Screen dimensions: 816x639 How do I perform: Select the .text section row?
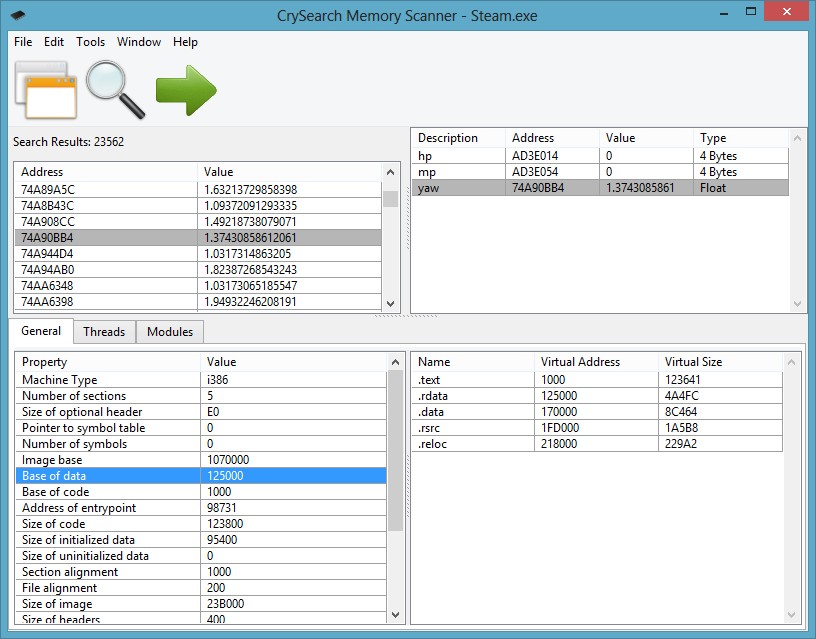click(597, 380)
